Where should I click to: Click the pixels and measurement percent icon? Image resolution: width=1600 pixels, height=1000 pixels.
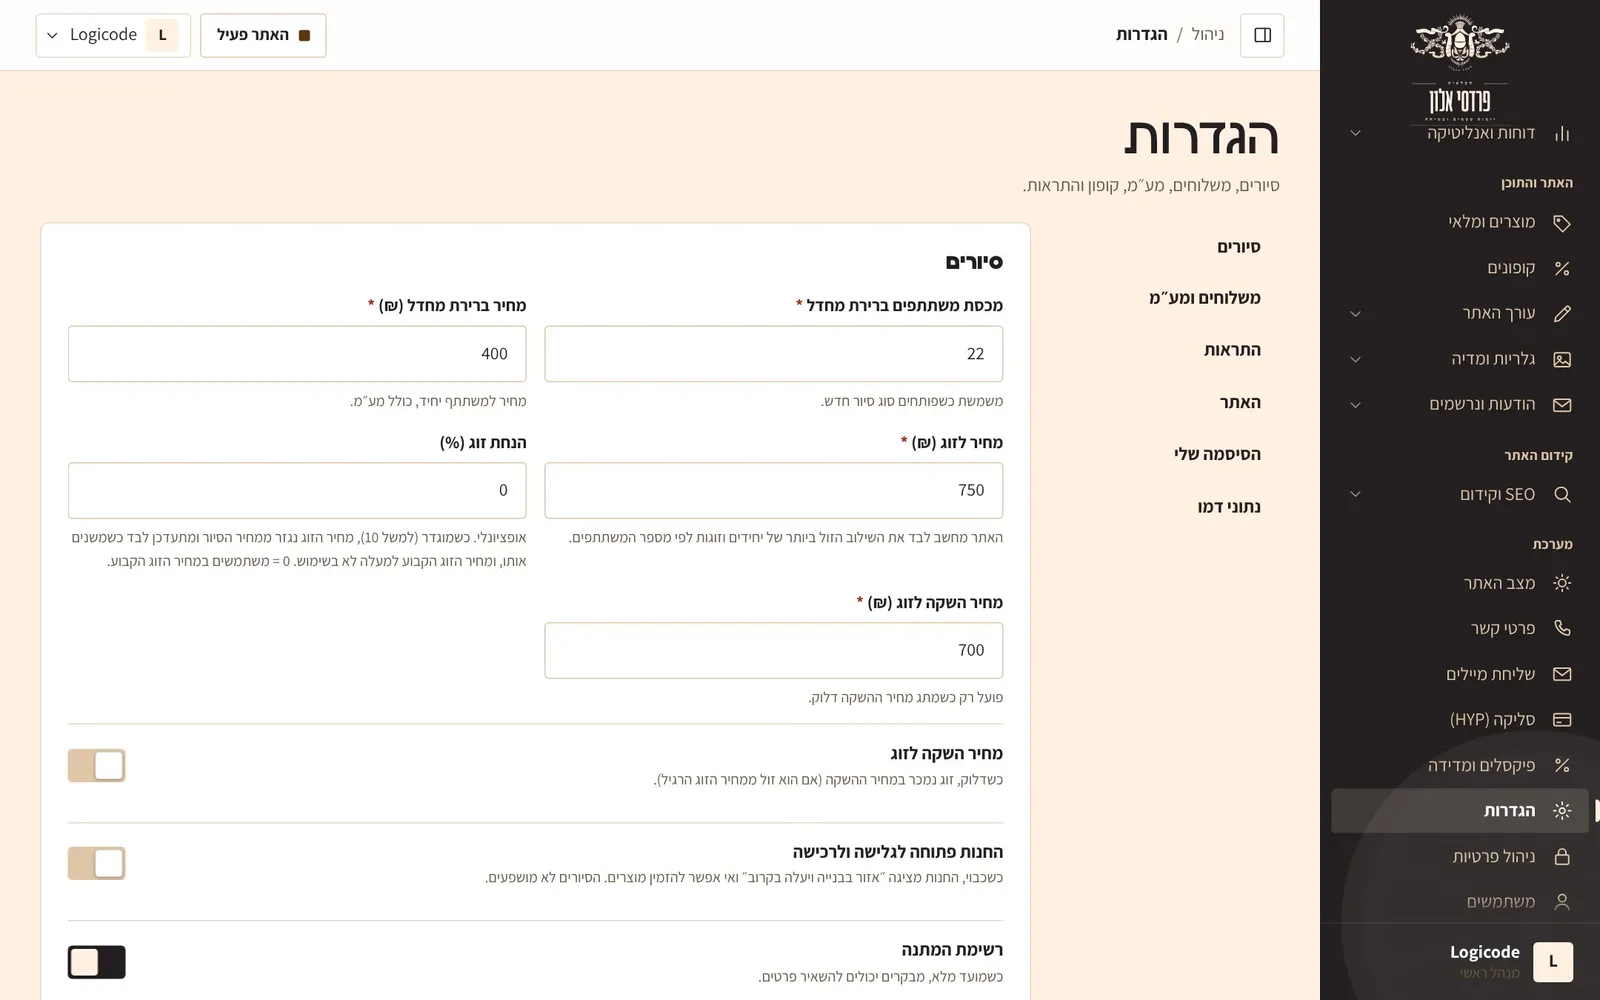[1562, 765]
